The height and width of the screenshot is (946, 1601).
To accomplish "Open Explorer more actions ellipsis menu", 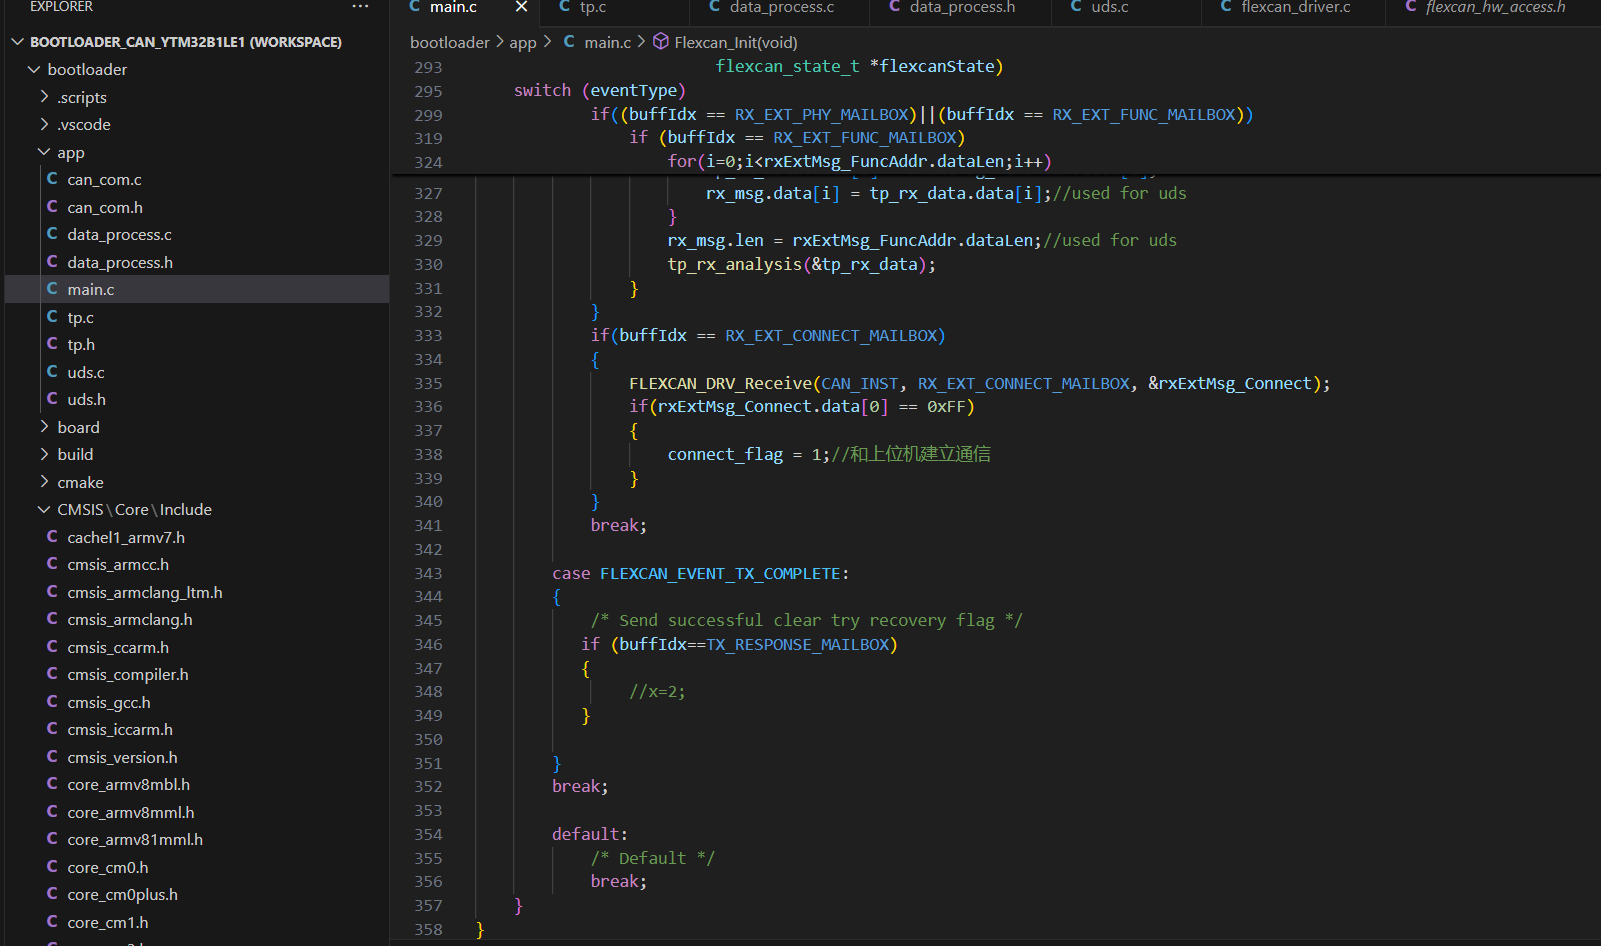I will coord(360,7).
